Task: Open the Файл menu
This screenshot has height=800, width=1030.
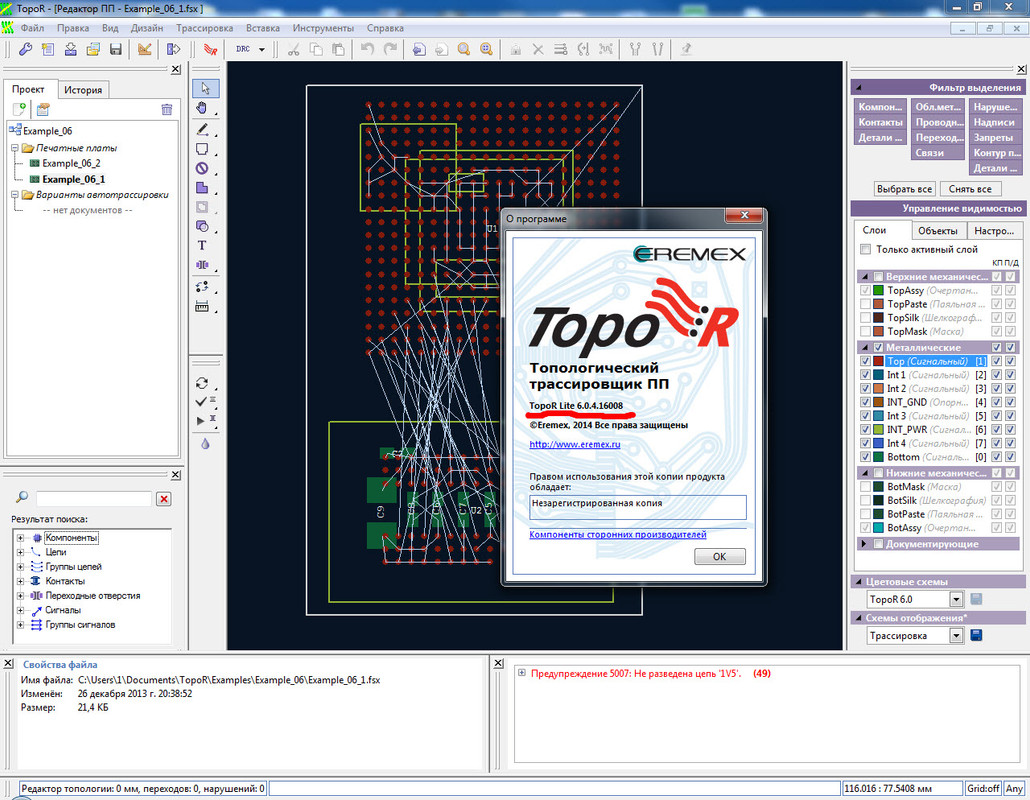Action: tap(32, 28)
